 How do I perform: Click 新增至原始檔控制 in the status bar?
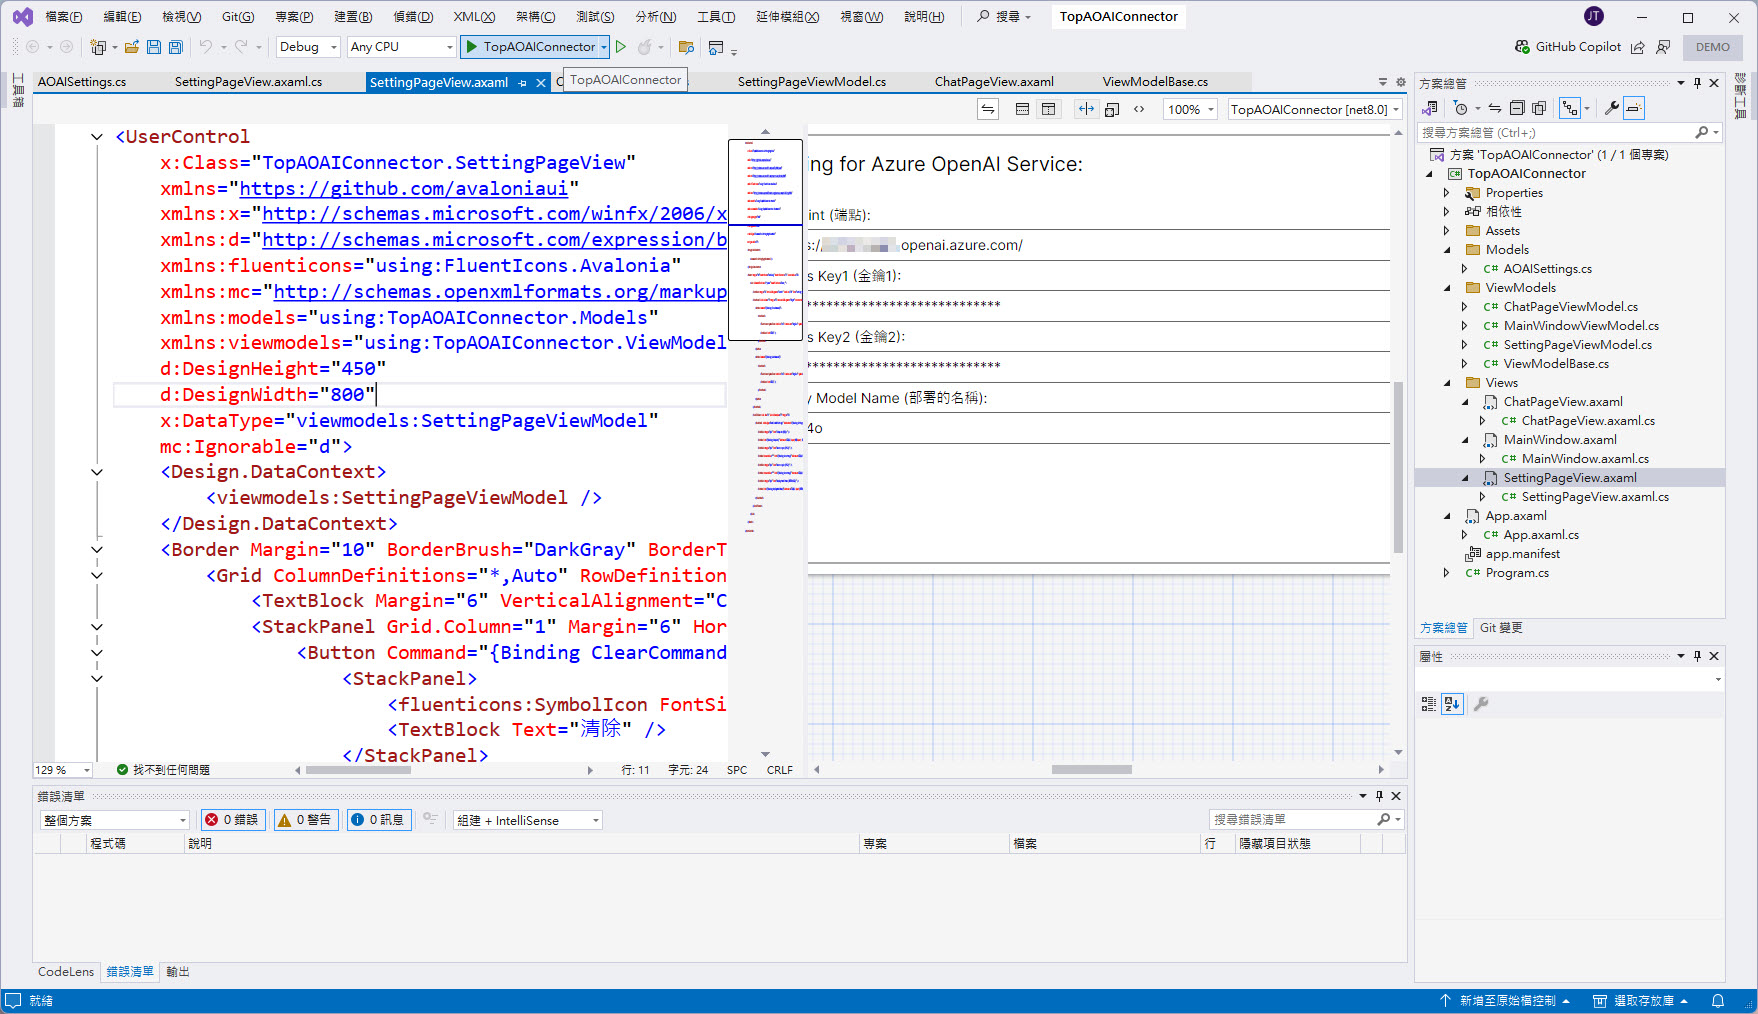[x=1506, y=1001]
